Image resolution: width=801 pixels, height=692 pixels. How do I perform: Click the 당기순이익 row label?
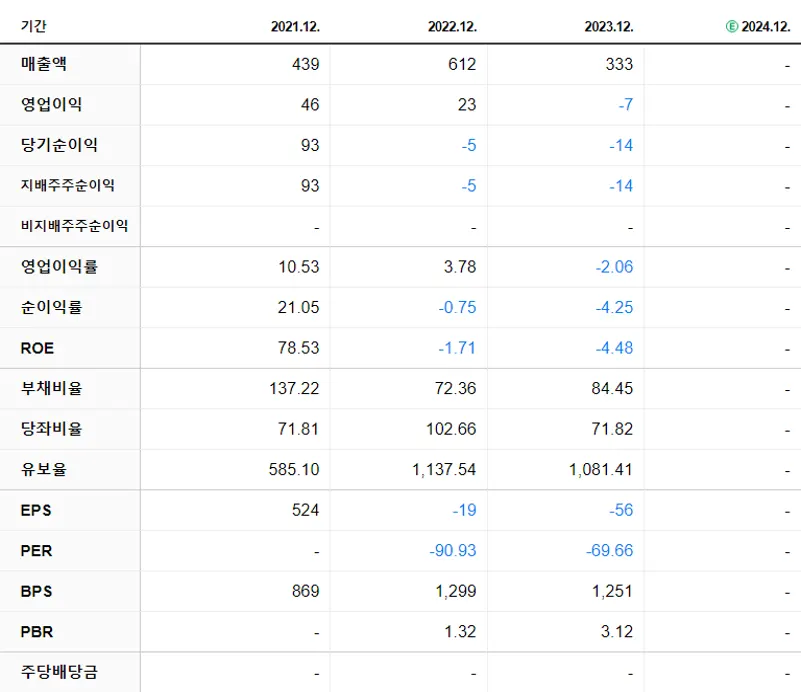[53, 145]
